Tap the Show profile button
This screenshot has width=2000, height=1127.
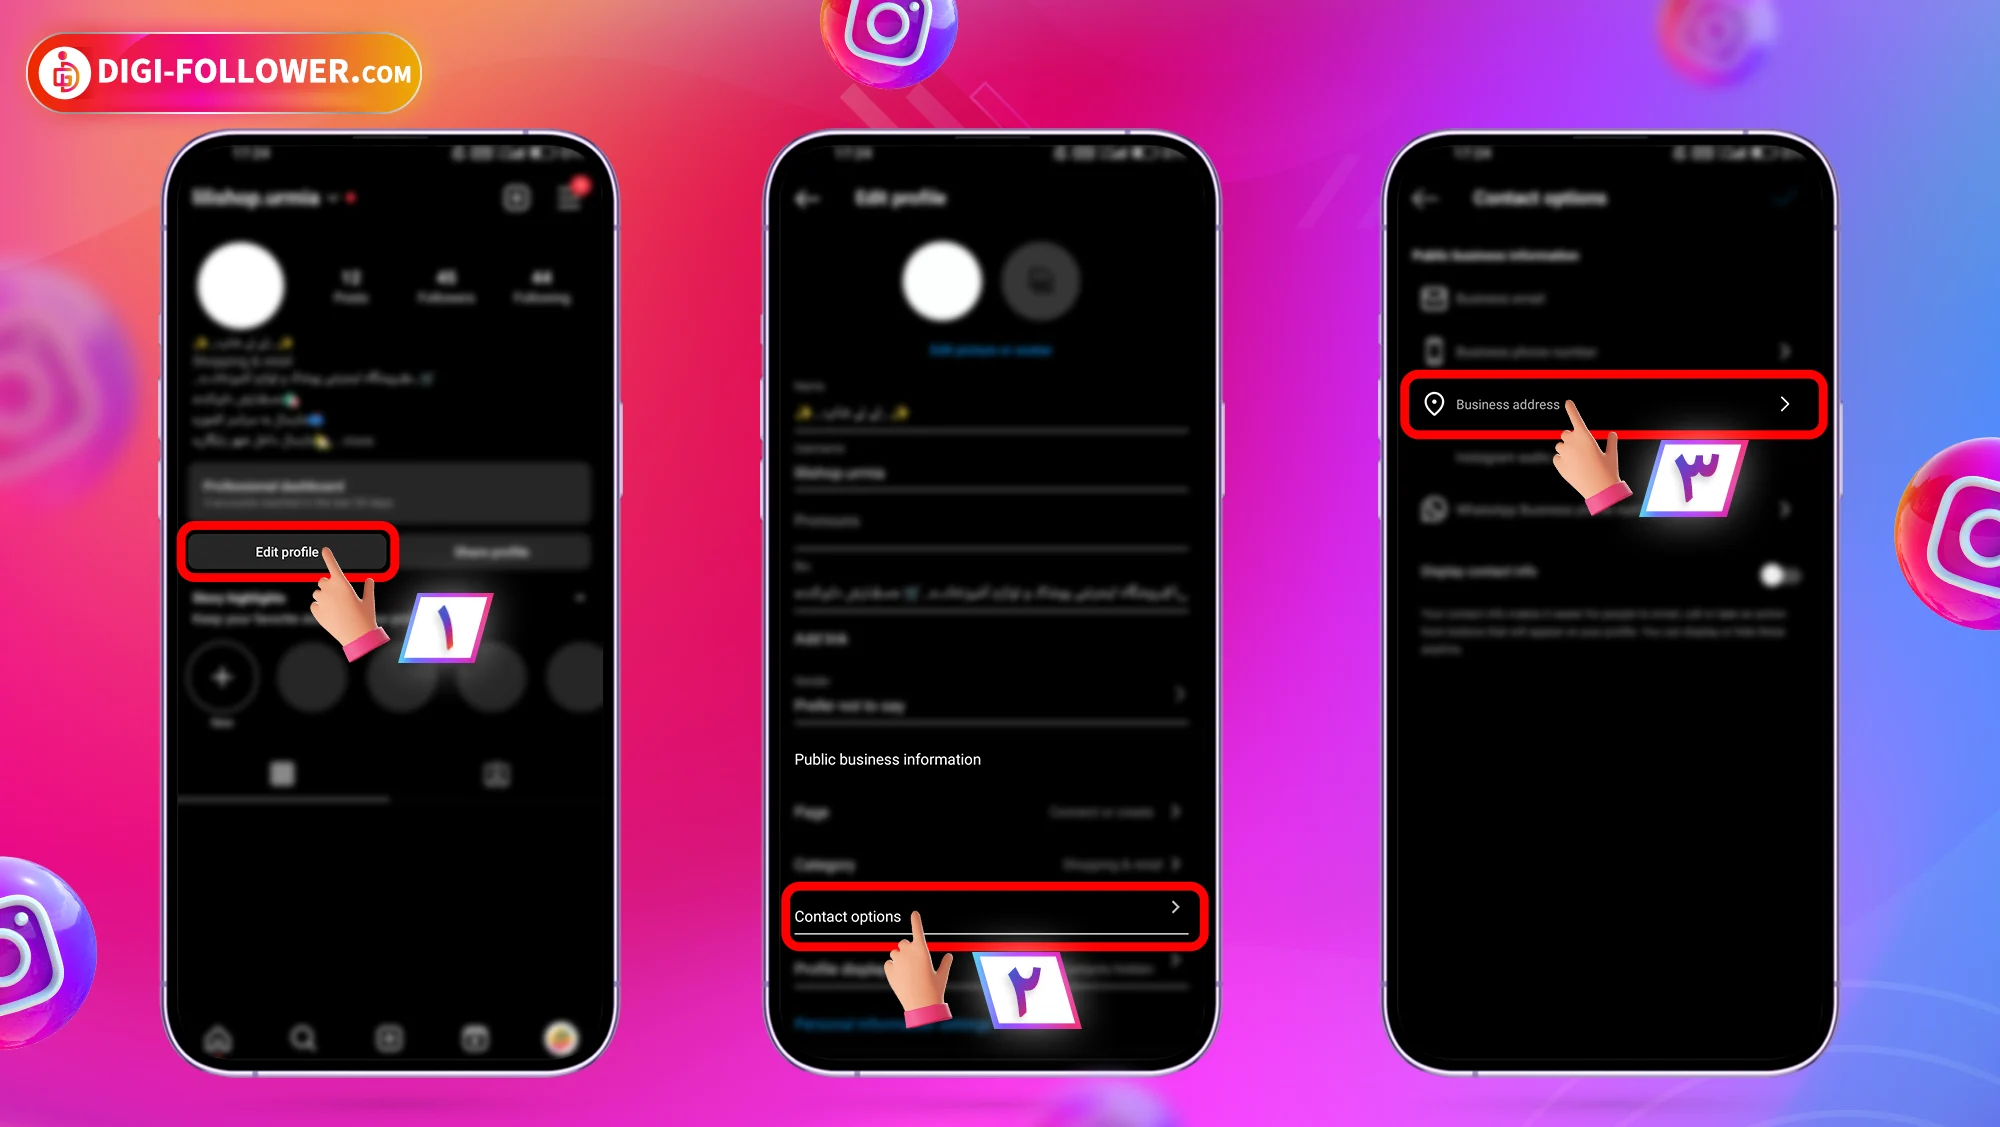[492, 551]
